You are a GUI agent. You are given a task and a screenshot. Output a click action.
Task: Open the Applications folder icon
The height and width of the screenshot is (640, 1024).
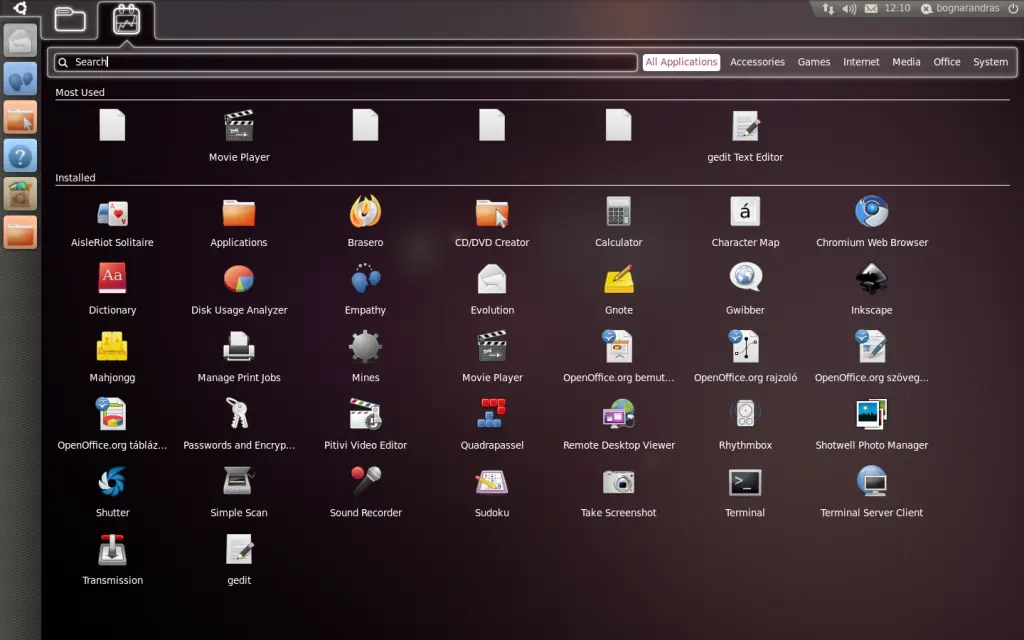pyautogui.click(x=238, y=223)
